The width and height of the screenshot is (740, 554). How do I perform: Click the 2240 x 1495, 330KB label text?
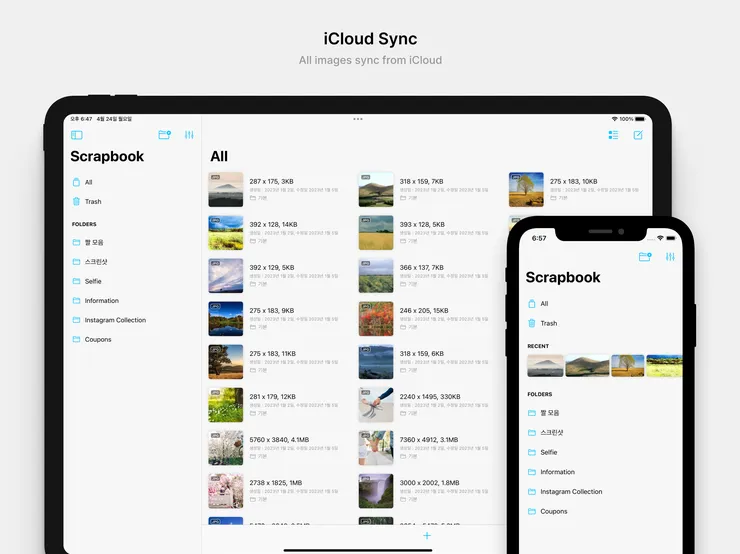pos(430,396)
